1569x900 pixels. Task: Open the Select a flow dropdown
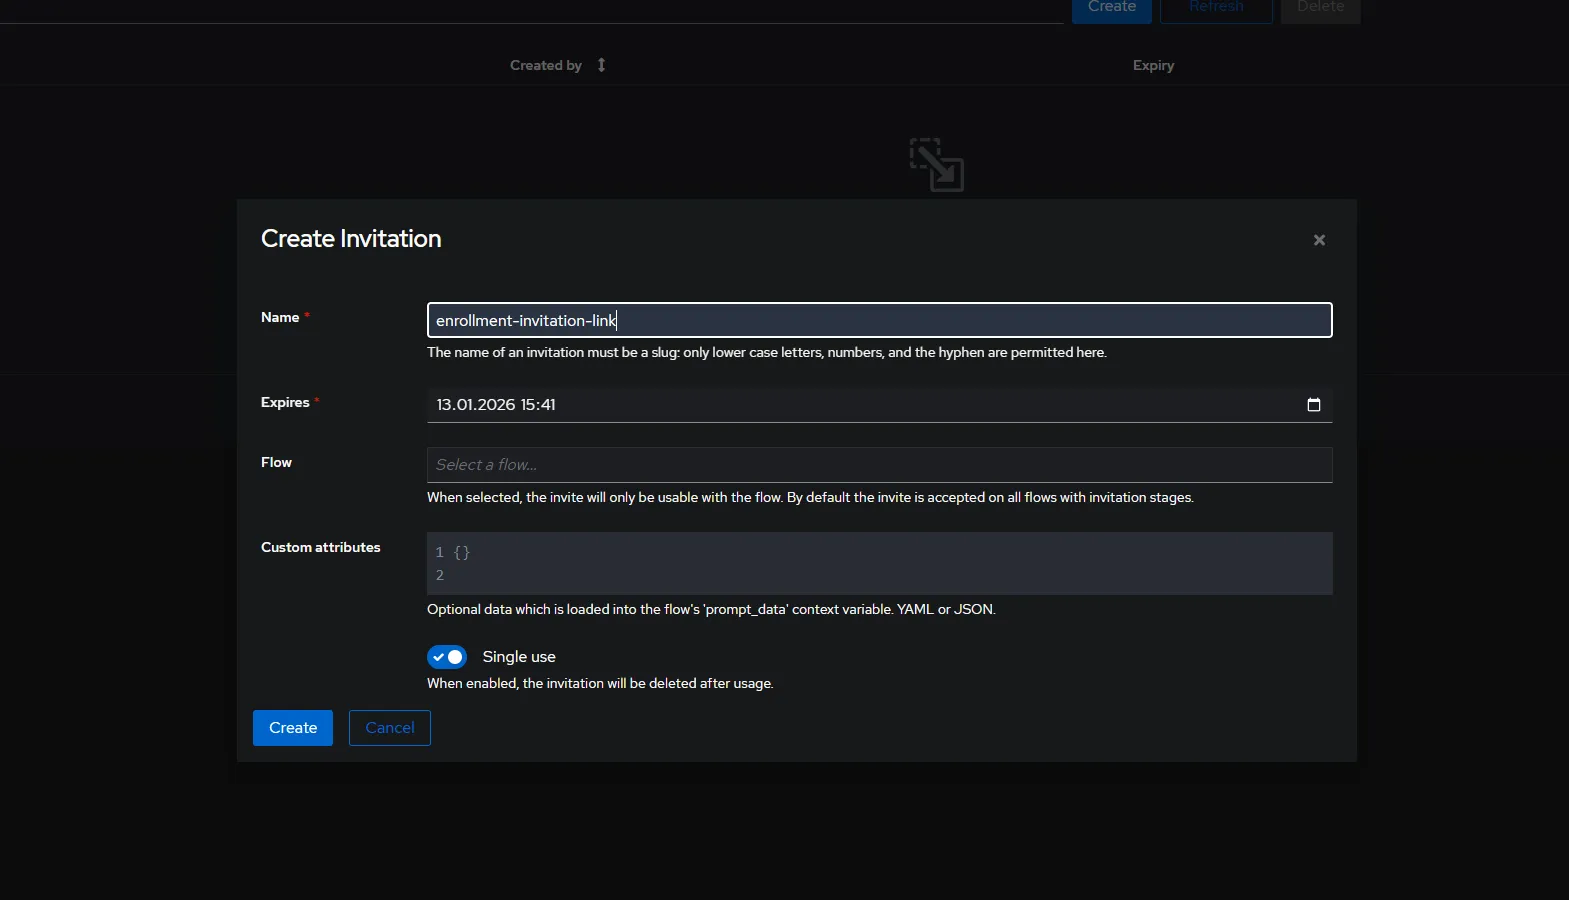pos(878,465)
